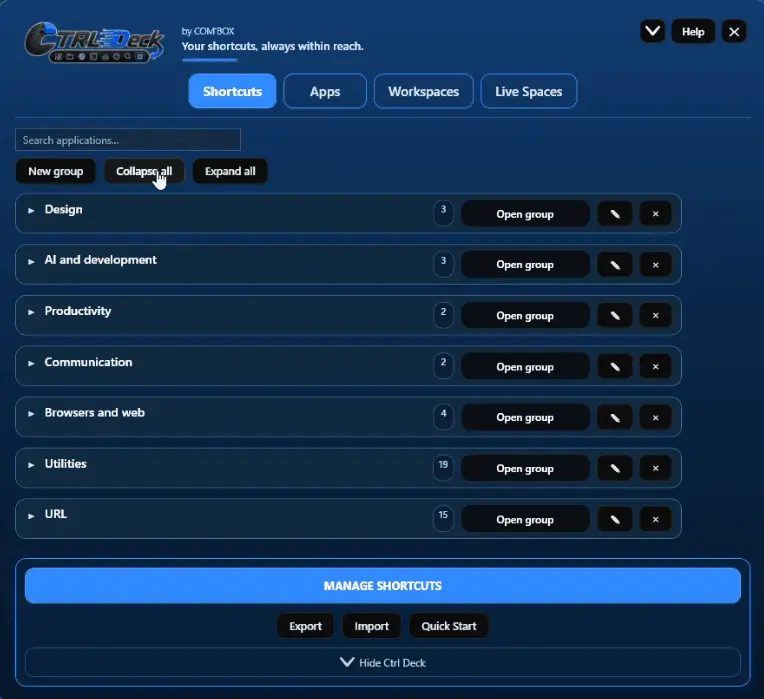Click the chevron-down button beside Help

click(x=652, y=32)
